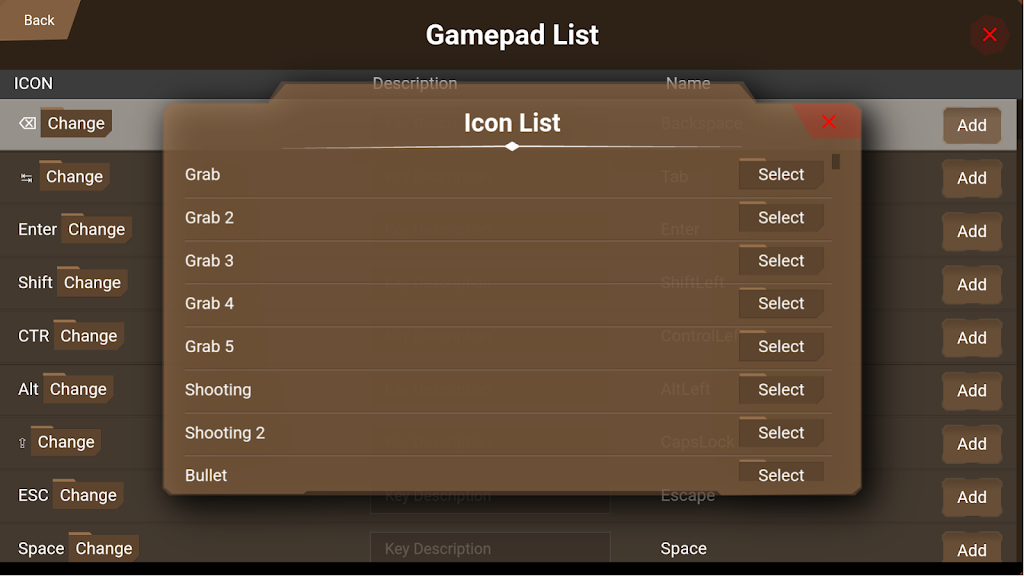
Task: Go back using the Back button
Action: 39,20
